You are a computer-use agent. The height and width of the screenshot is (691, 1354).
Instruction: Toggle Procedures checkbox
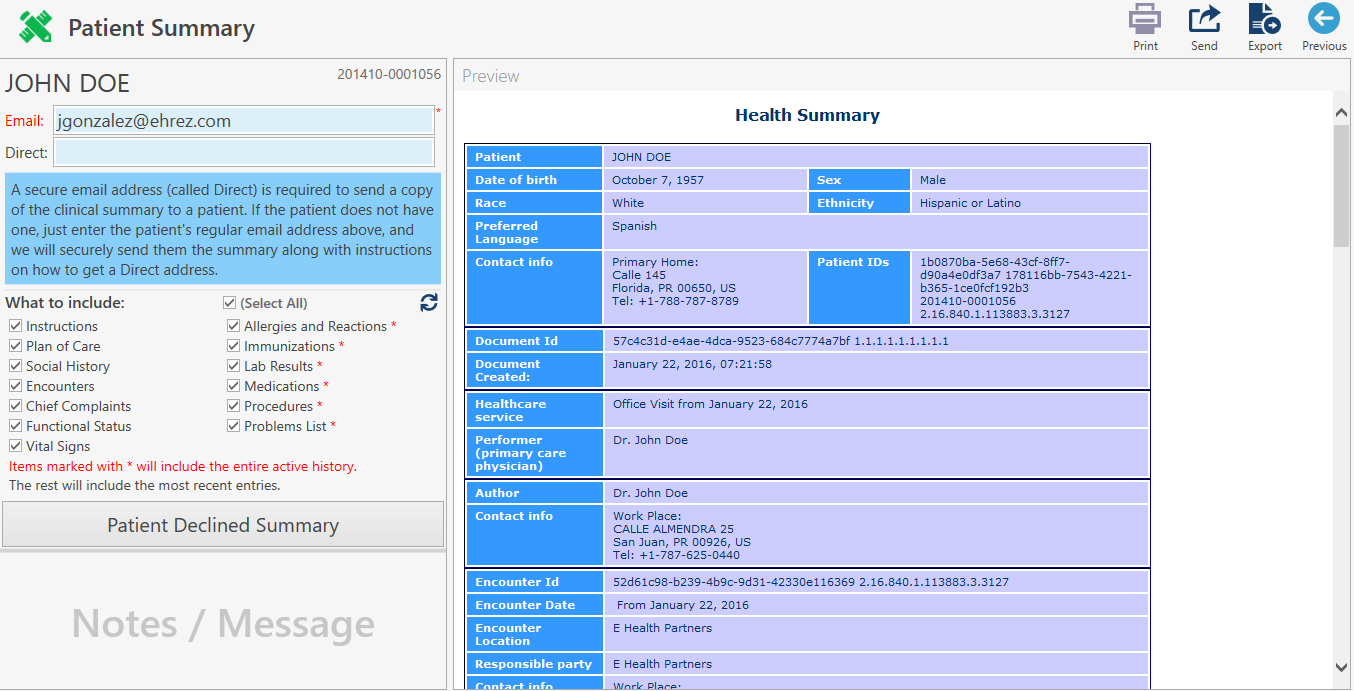click(x=234, y=406)
